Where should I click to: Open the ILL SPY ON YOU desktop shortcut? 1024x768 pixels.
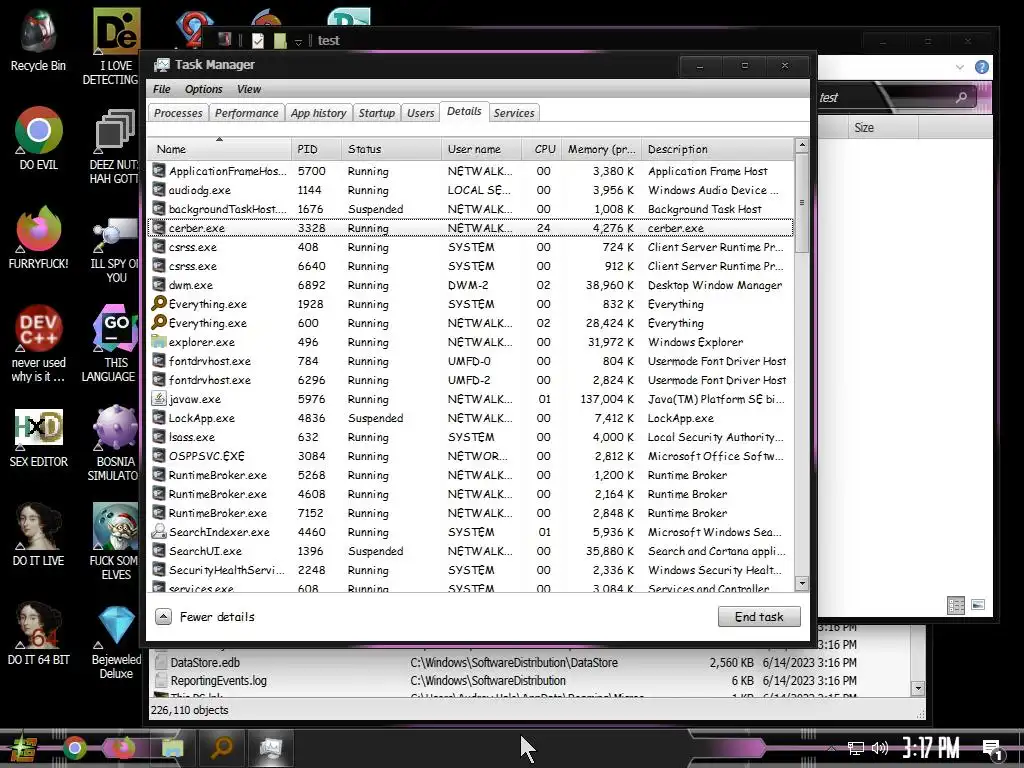(115, 247)
